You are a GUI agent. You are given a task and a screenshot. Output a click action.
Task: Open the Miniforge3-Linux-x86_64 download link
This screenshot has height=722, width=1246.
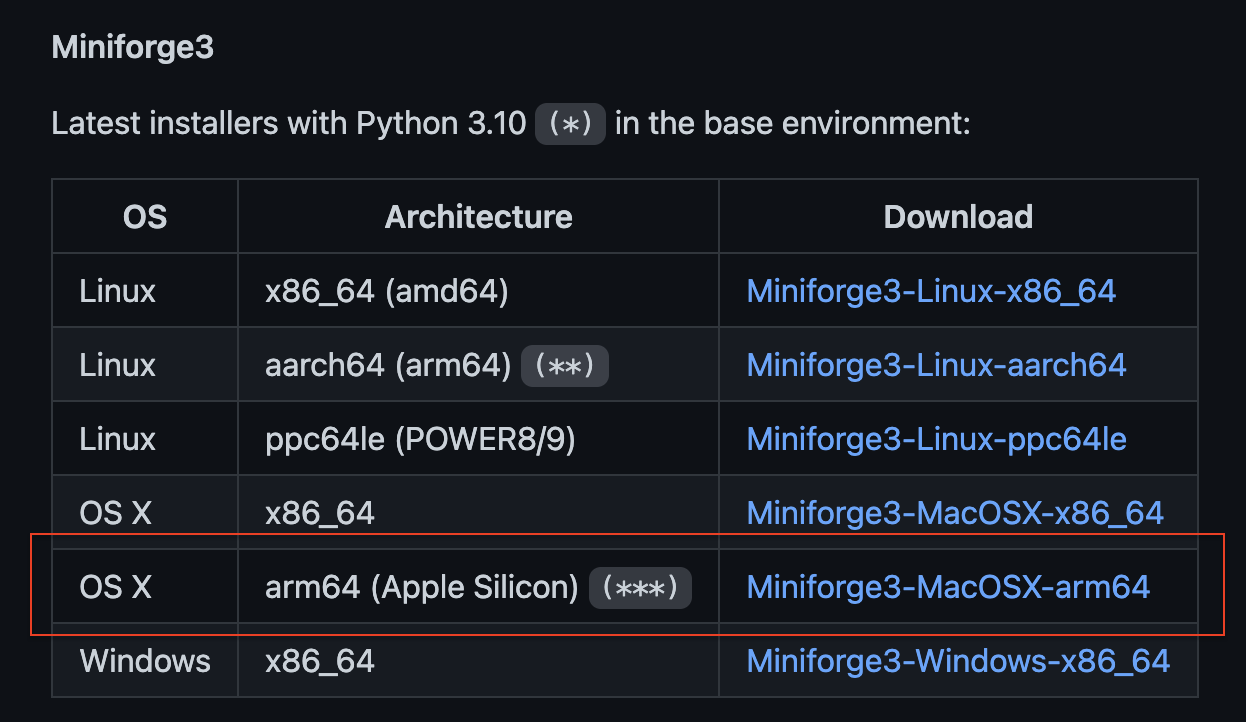click(x=931, y=291)
